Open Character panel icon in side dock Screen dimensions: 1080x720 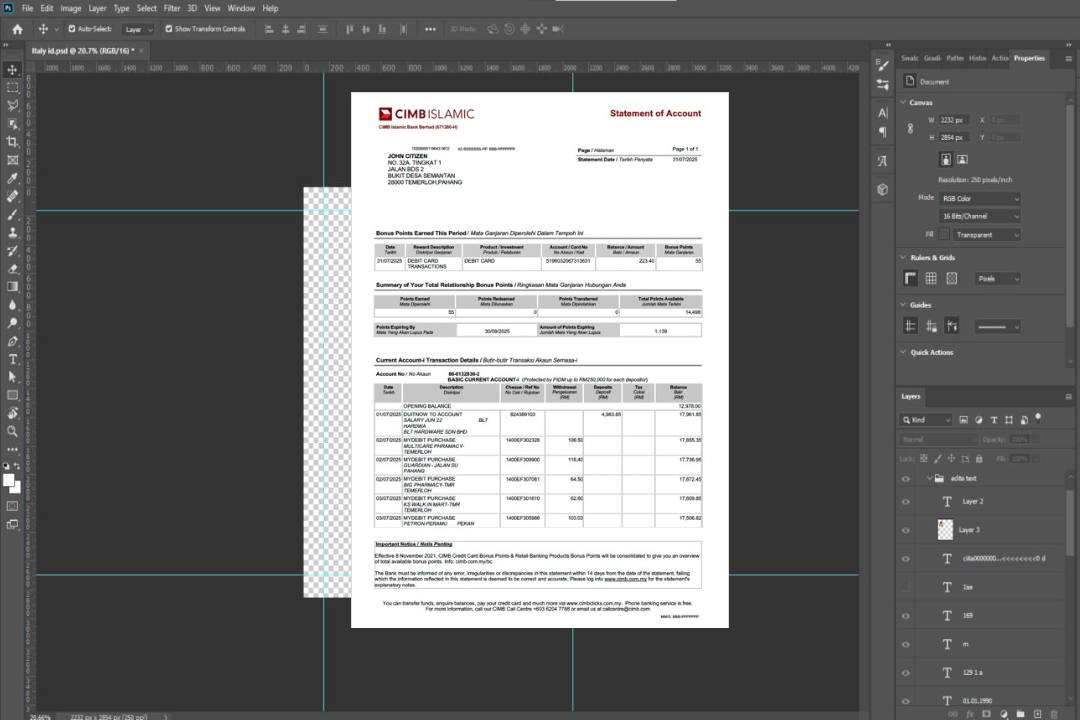point(883,112)
